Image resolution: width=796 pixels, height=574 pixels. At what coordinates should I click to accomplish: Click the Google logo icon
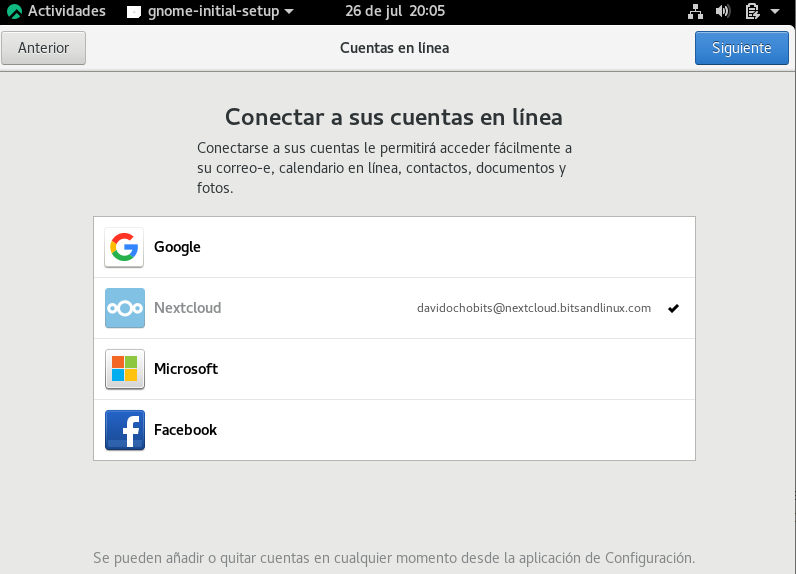pyautogui.click(x=124, y=247)
